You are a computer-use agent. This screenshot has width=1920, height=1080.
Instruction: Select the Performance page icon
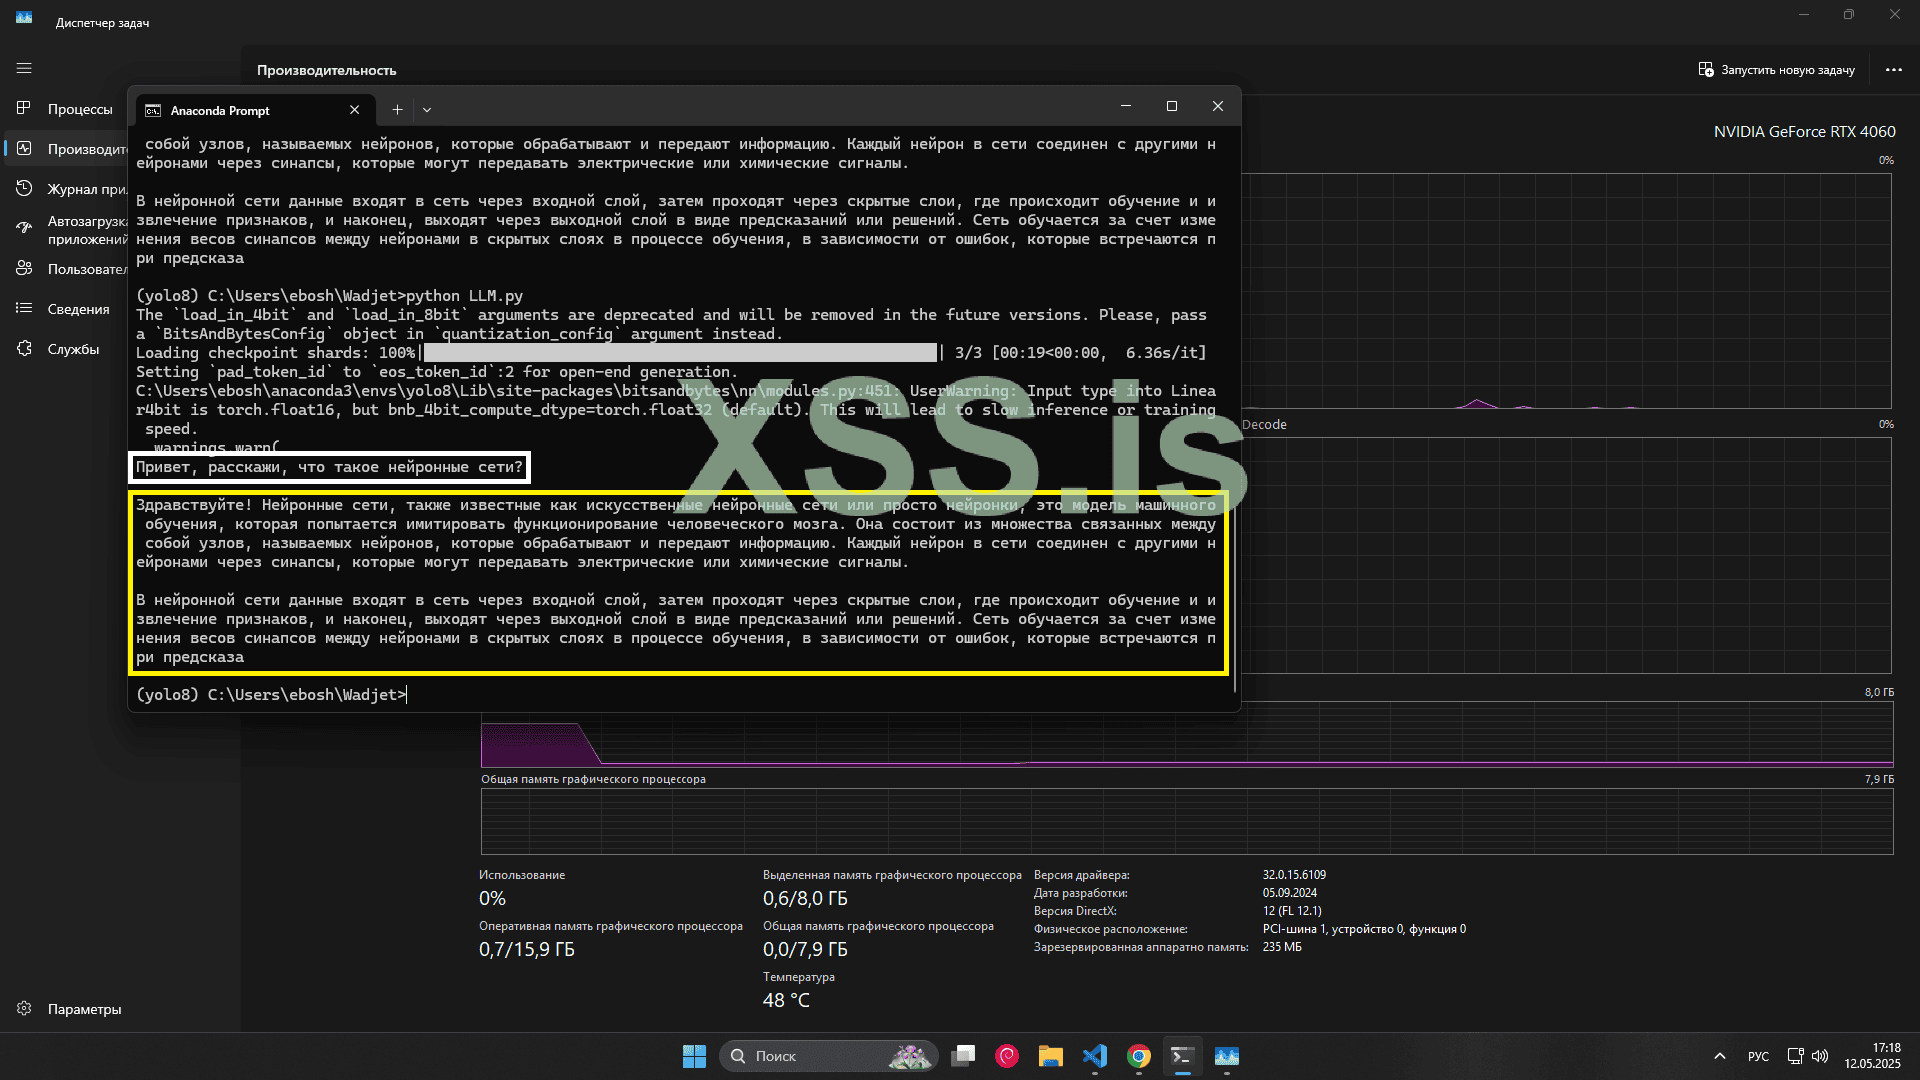24,148
